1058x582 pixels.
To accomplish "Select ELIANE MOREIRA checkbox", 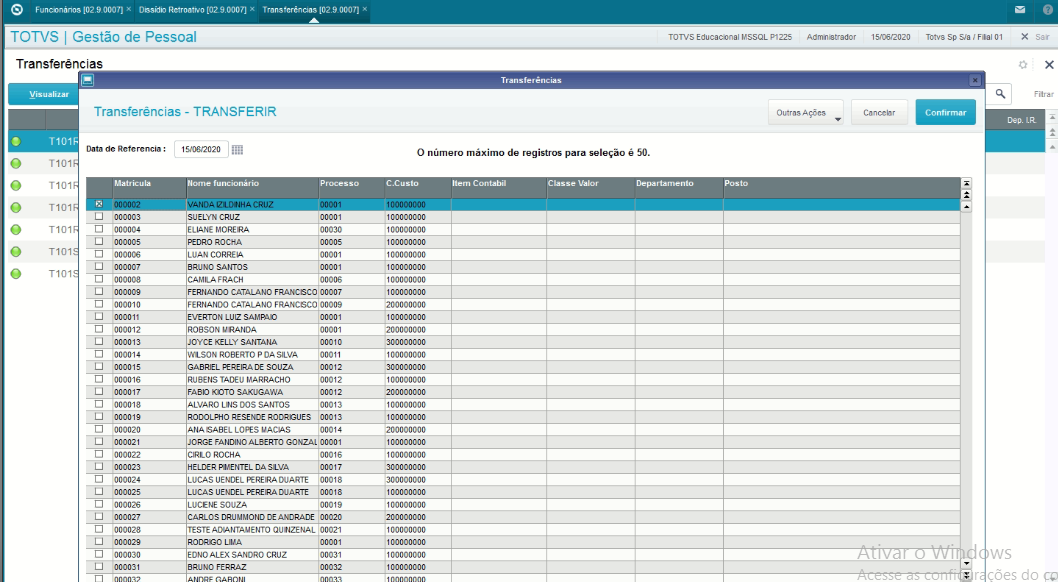I will [x=99, y=229].
